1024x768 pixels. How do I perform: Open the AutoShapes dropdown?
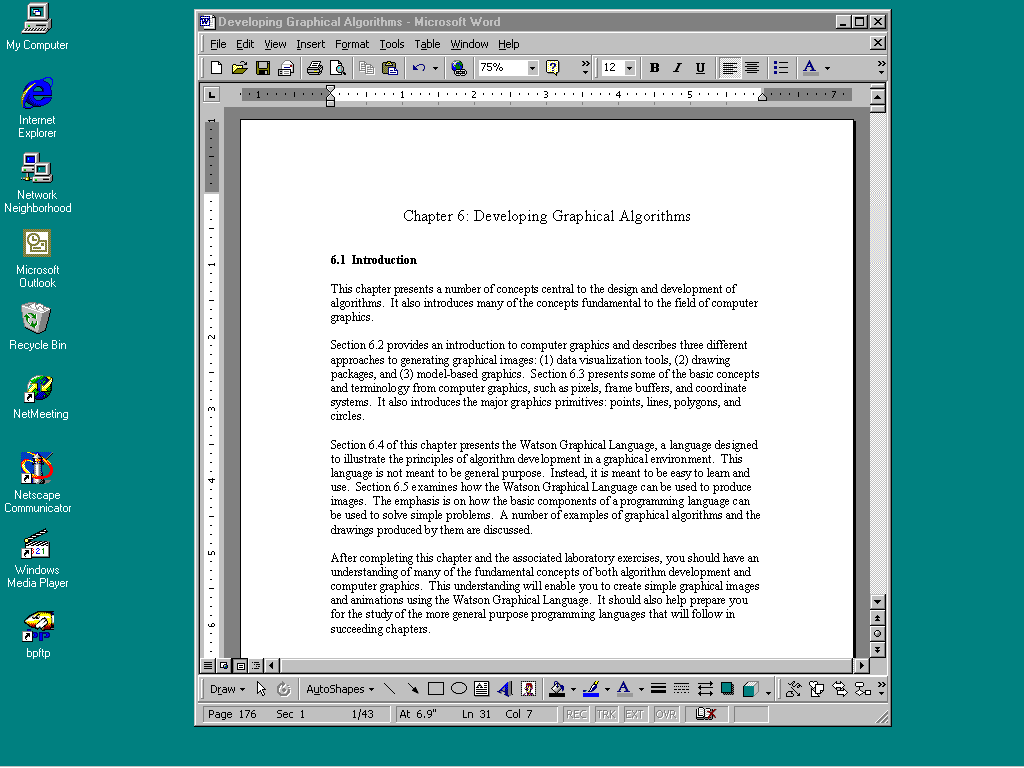340,689
